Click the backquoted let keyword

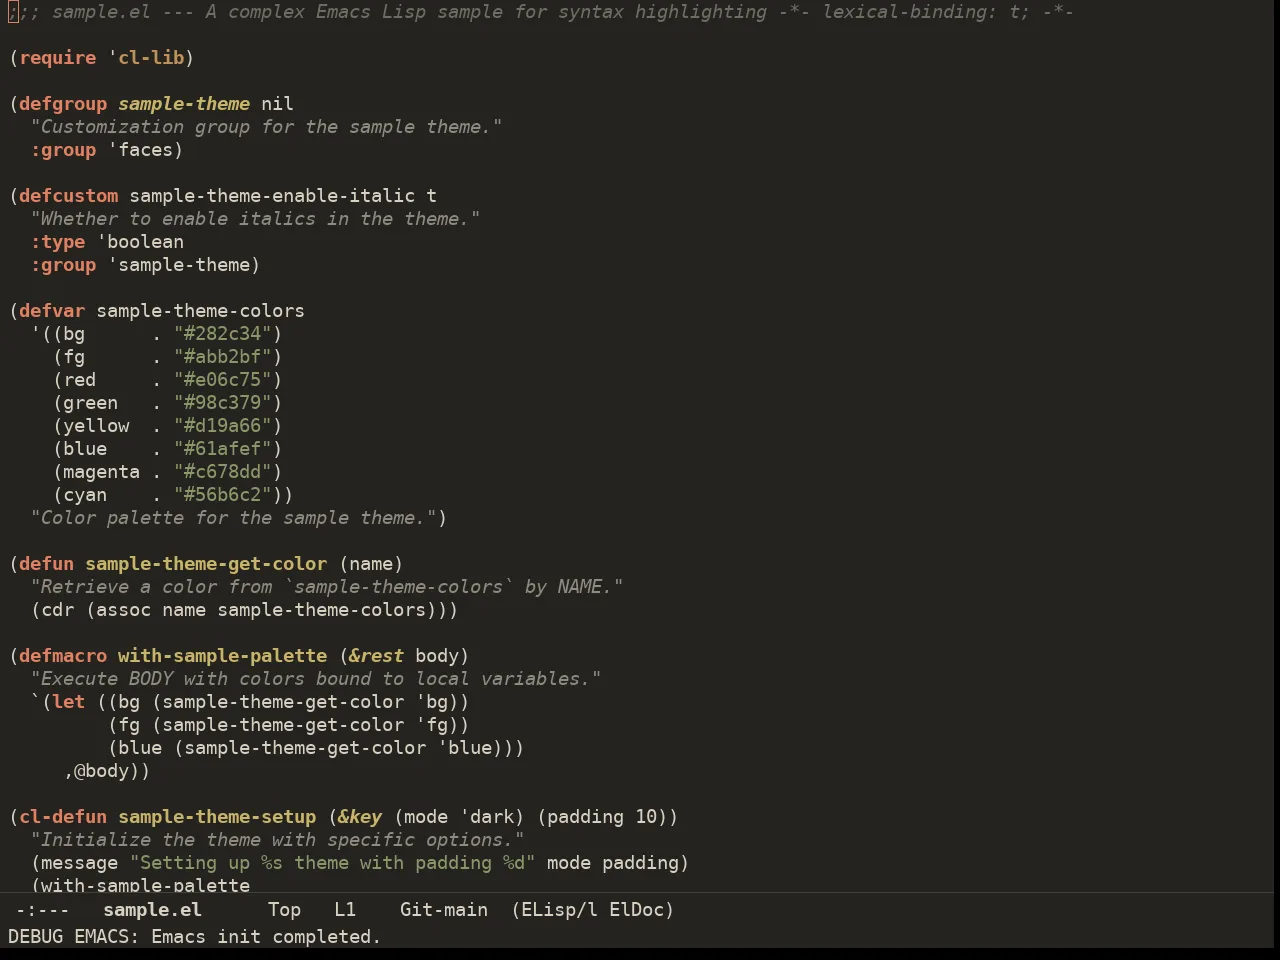69,702
